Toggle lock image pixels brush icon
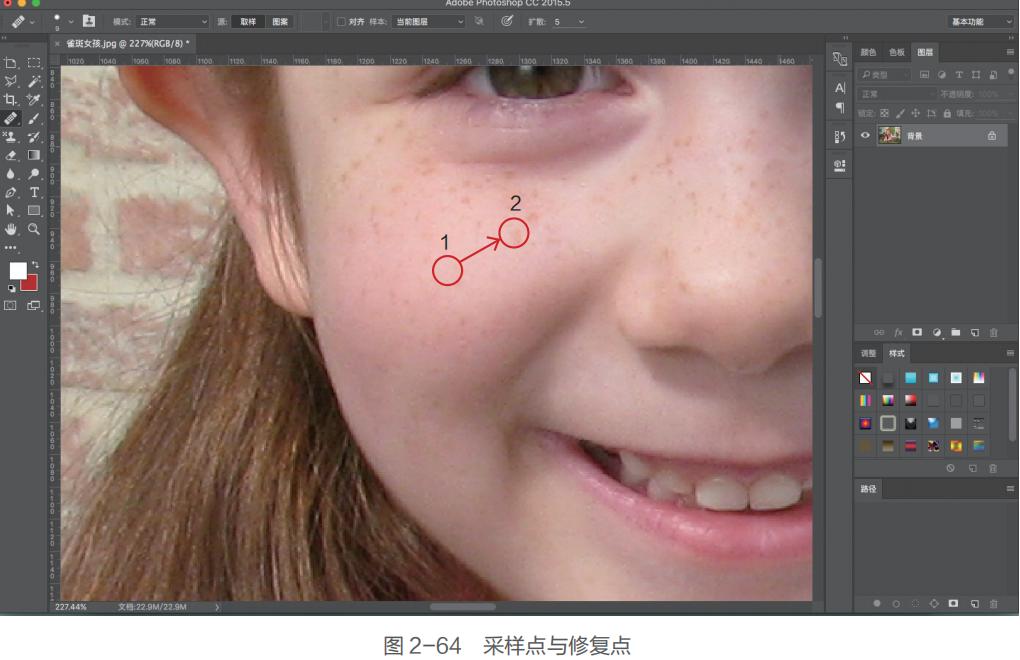This screenshot has height=660, width=1020. point(900,113)
